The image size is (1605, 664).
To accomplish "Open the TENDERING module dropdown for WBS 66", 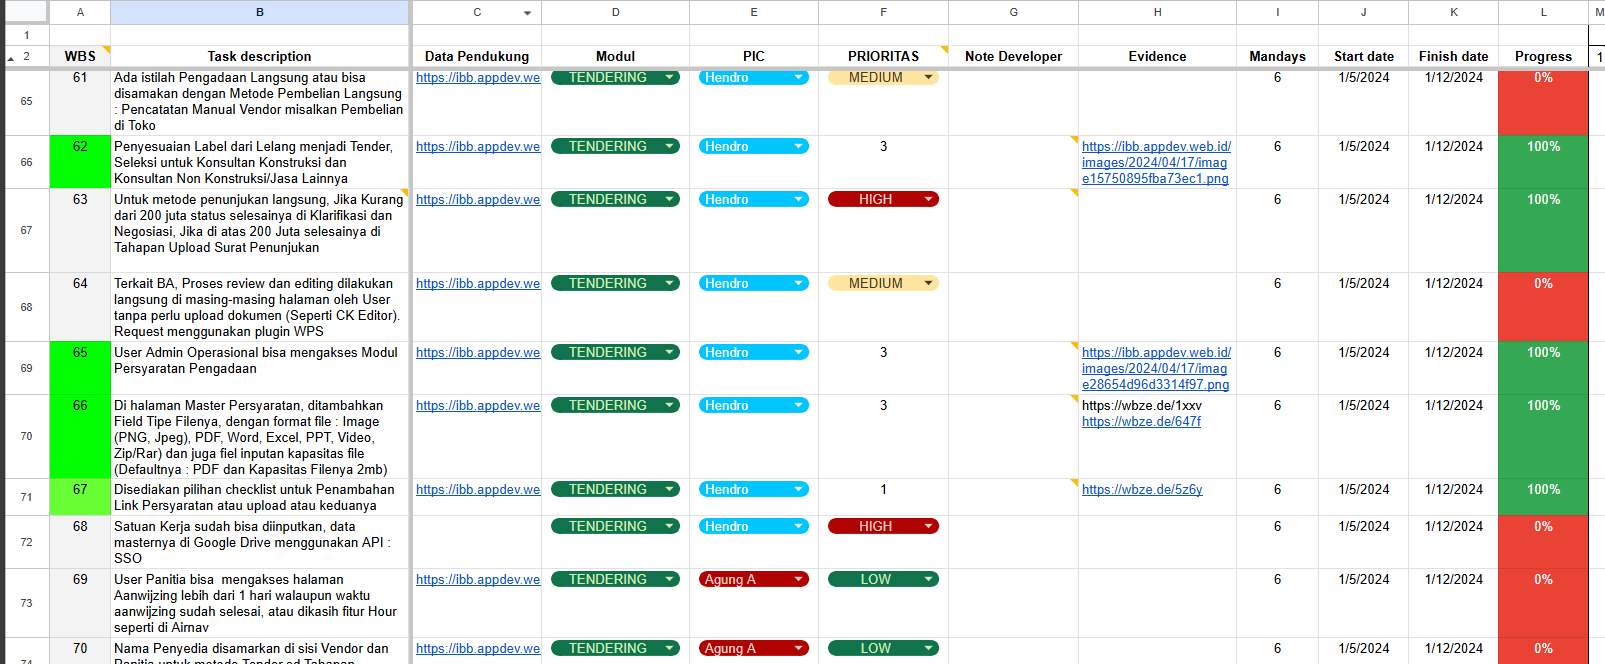I will pyautogui.click(x=669, y=406).
